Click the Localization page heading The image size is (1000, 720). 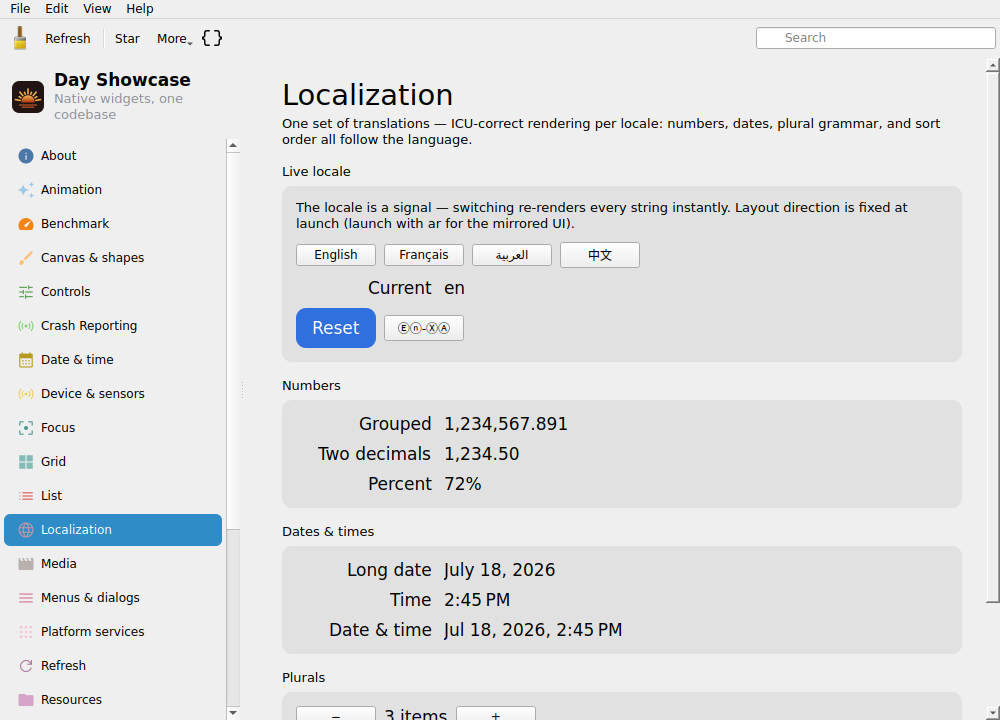click(367, 95)
